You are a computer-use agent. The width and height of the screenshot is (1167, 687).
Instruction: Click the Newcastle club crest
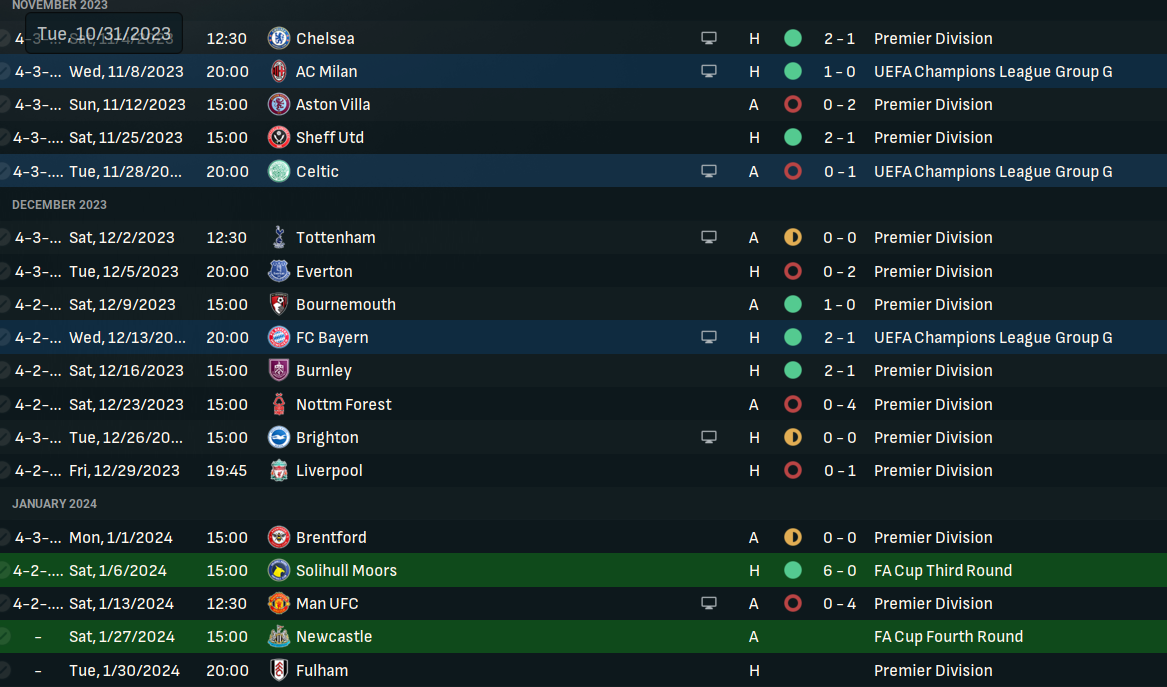pos(278,636)
